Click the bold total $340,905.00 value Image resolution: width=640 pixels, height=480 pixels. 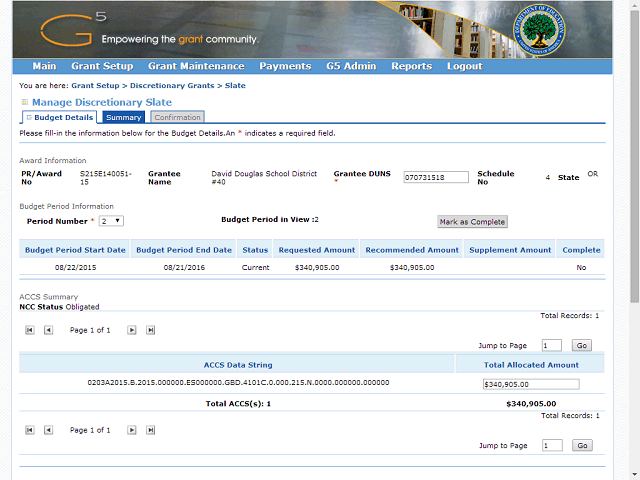[x=531, y=404]
